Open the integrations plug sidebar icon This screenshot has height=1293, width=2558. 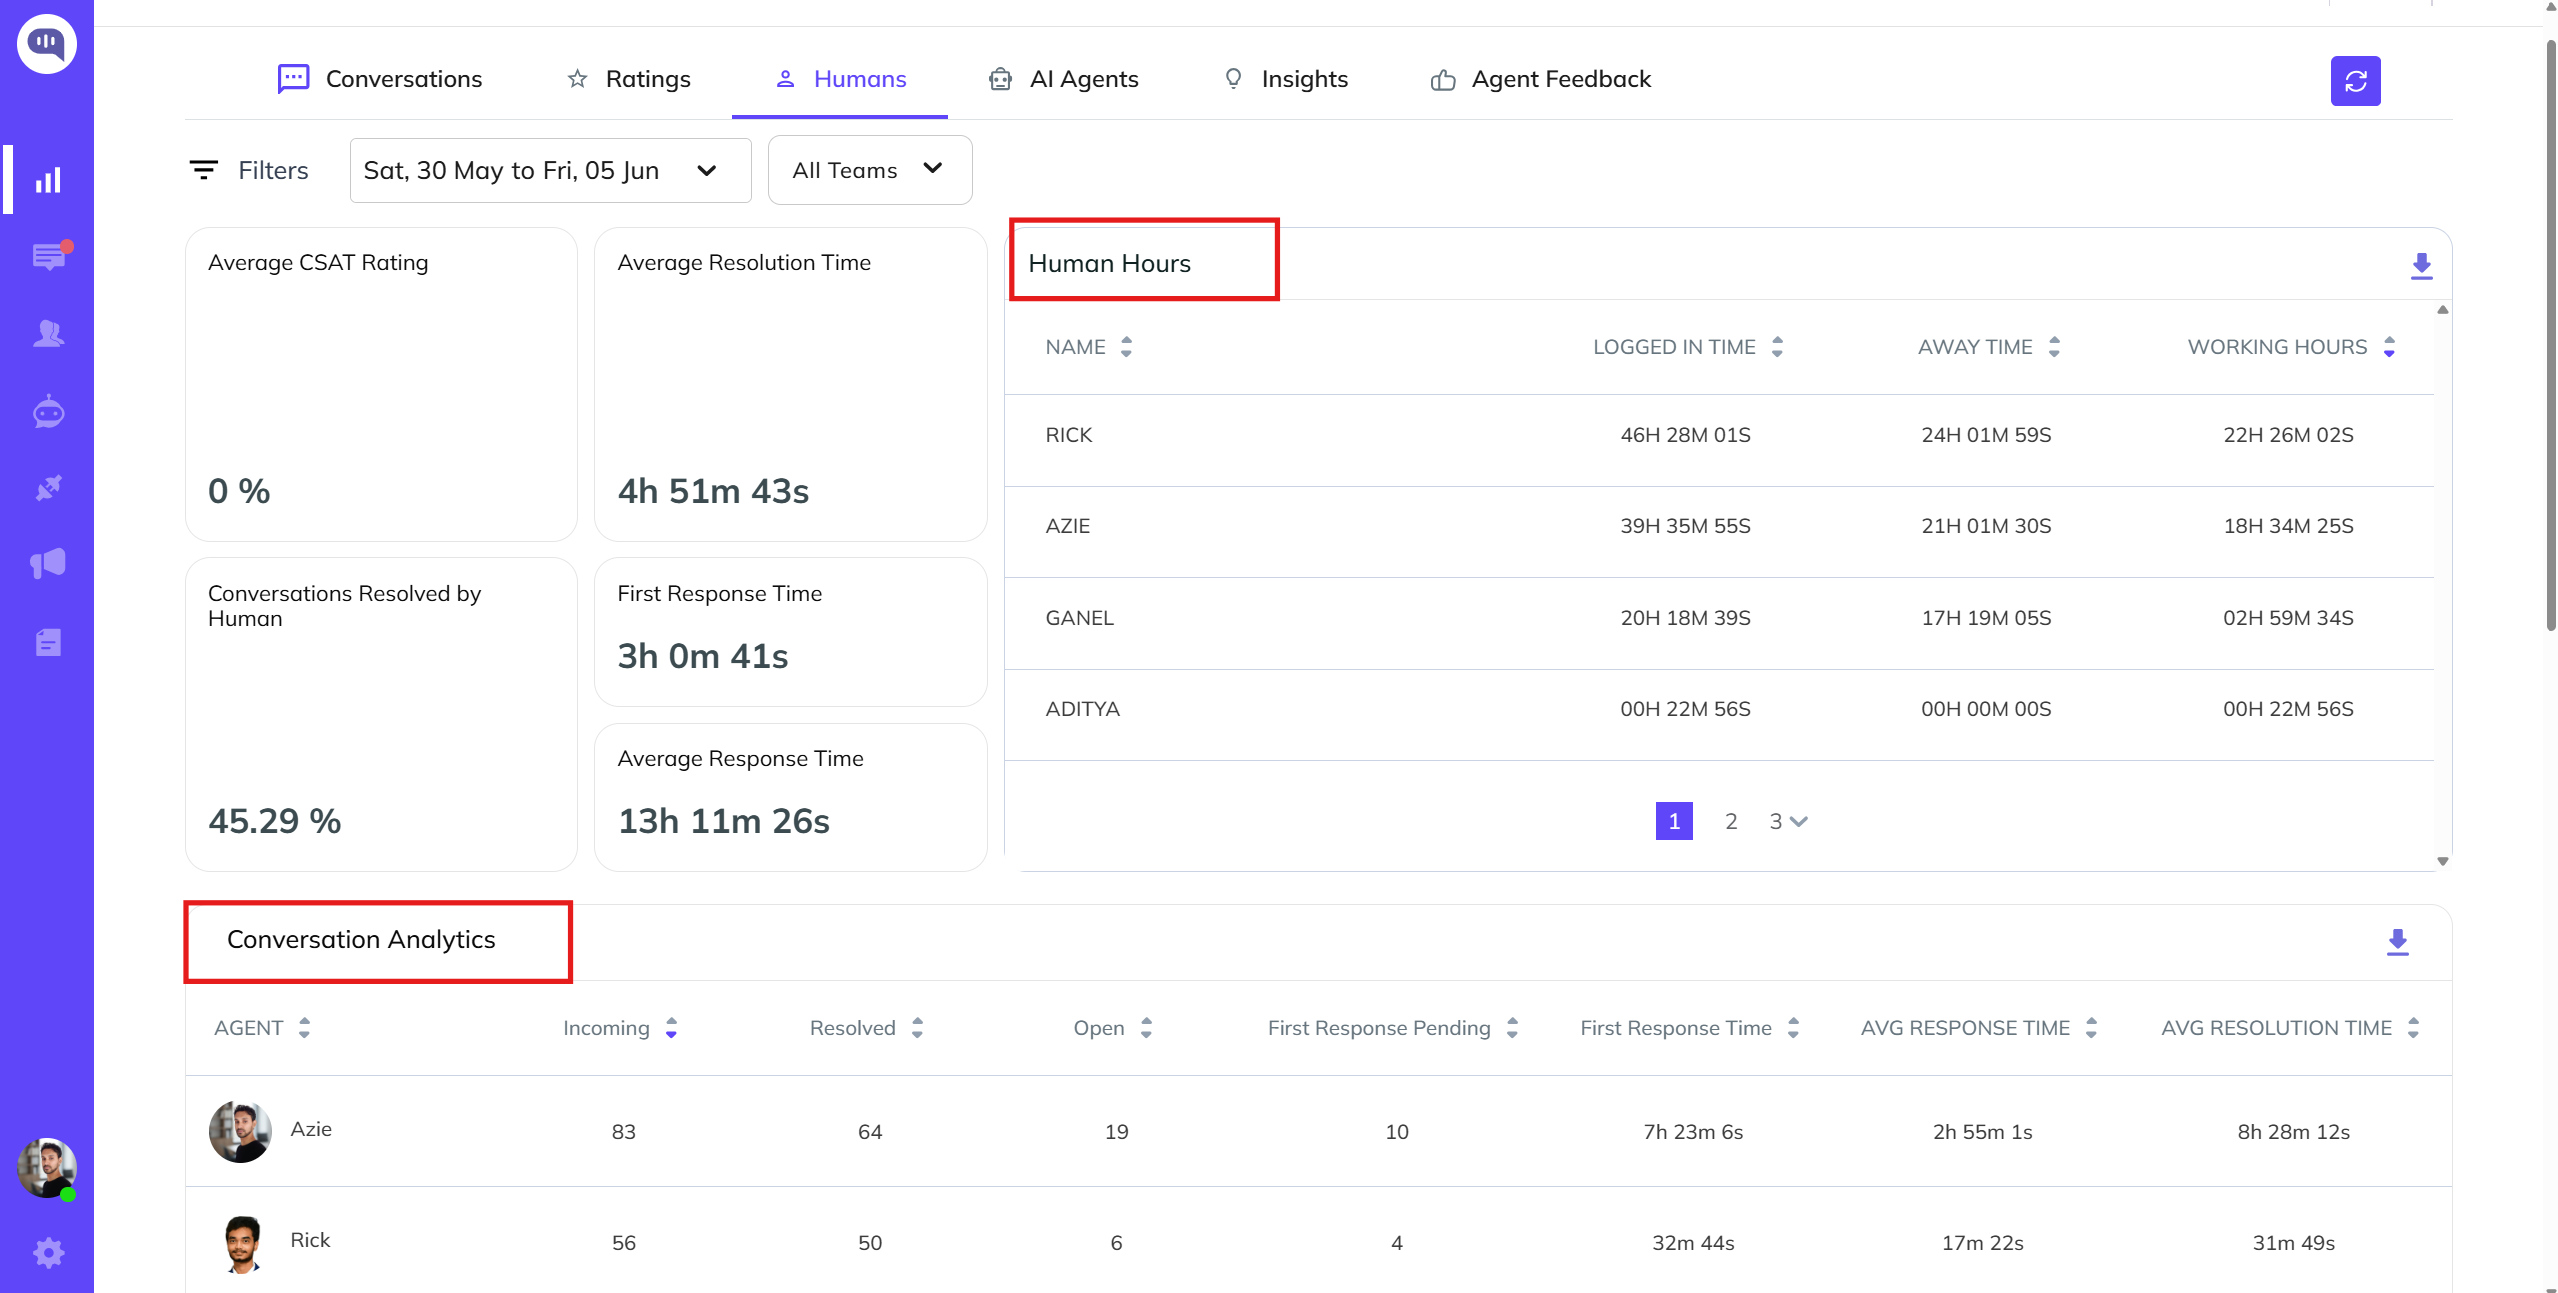[48, 487]
